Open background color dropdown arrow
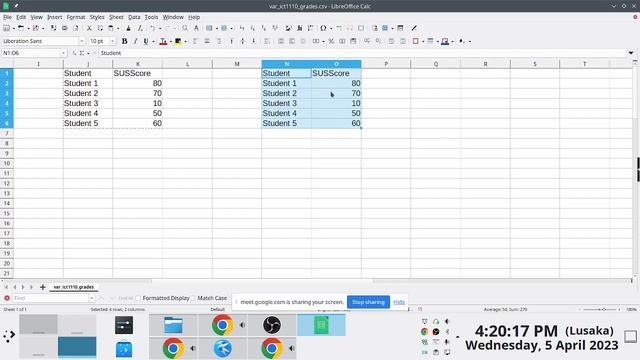The image size is (640, 360). point(185,41)
